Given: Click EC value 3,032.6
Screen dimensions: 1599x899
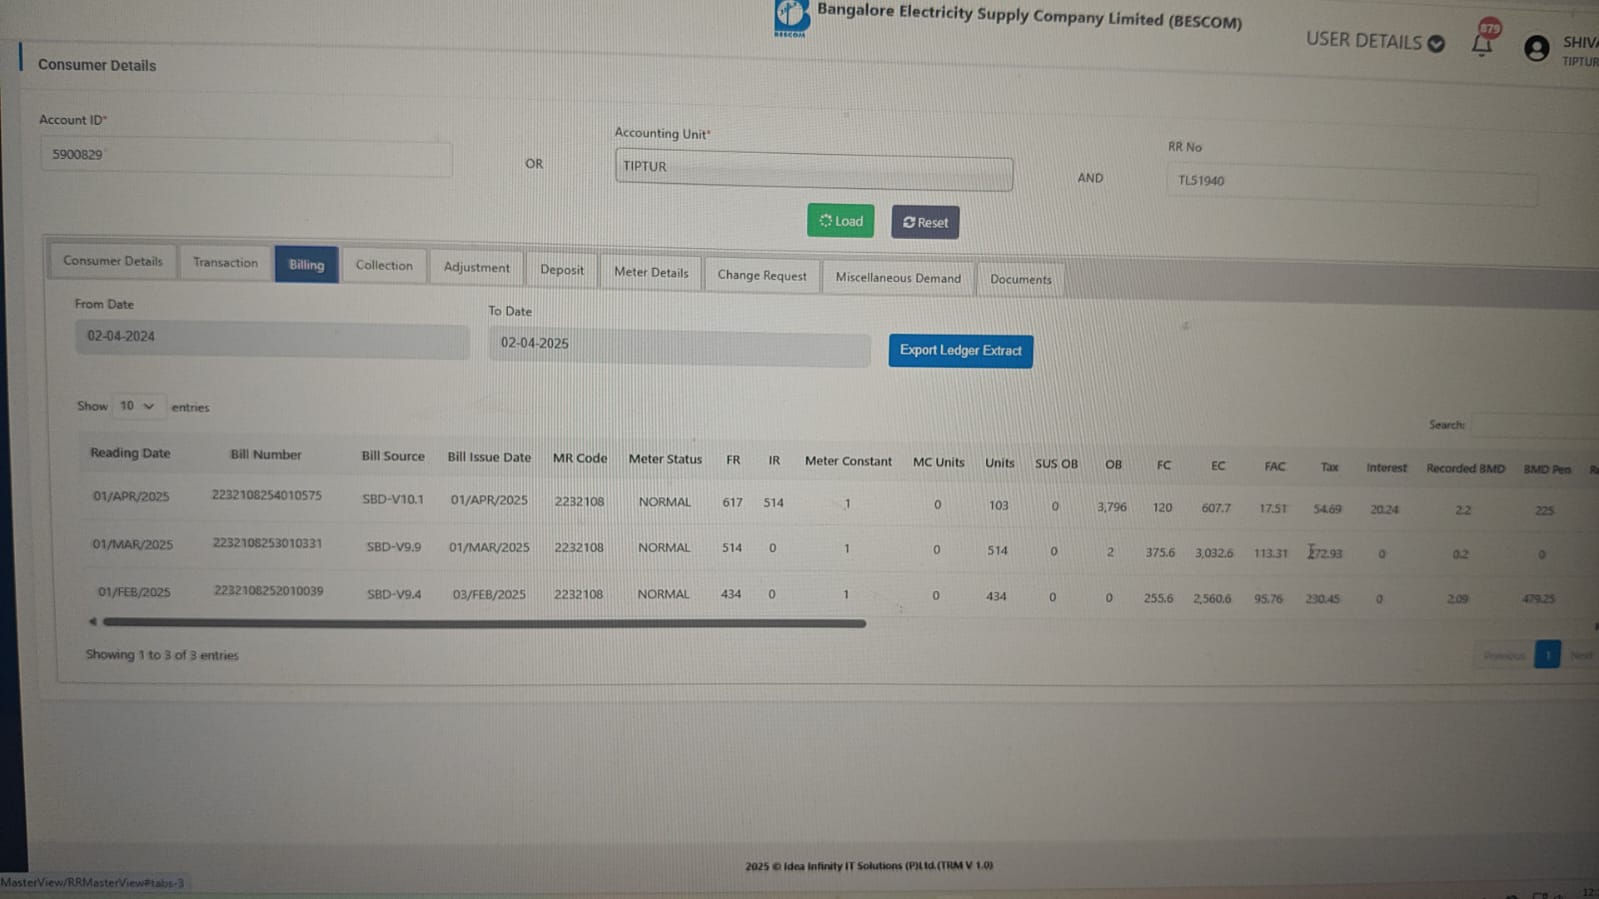Looking at the screenshot, I should [x=1214, y=553].
